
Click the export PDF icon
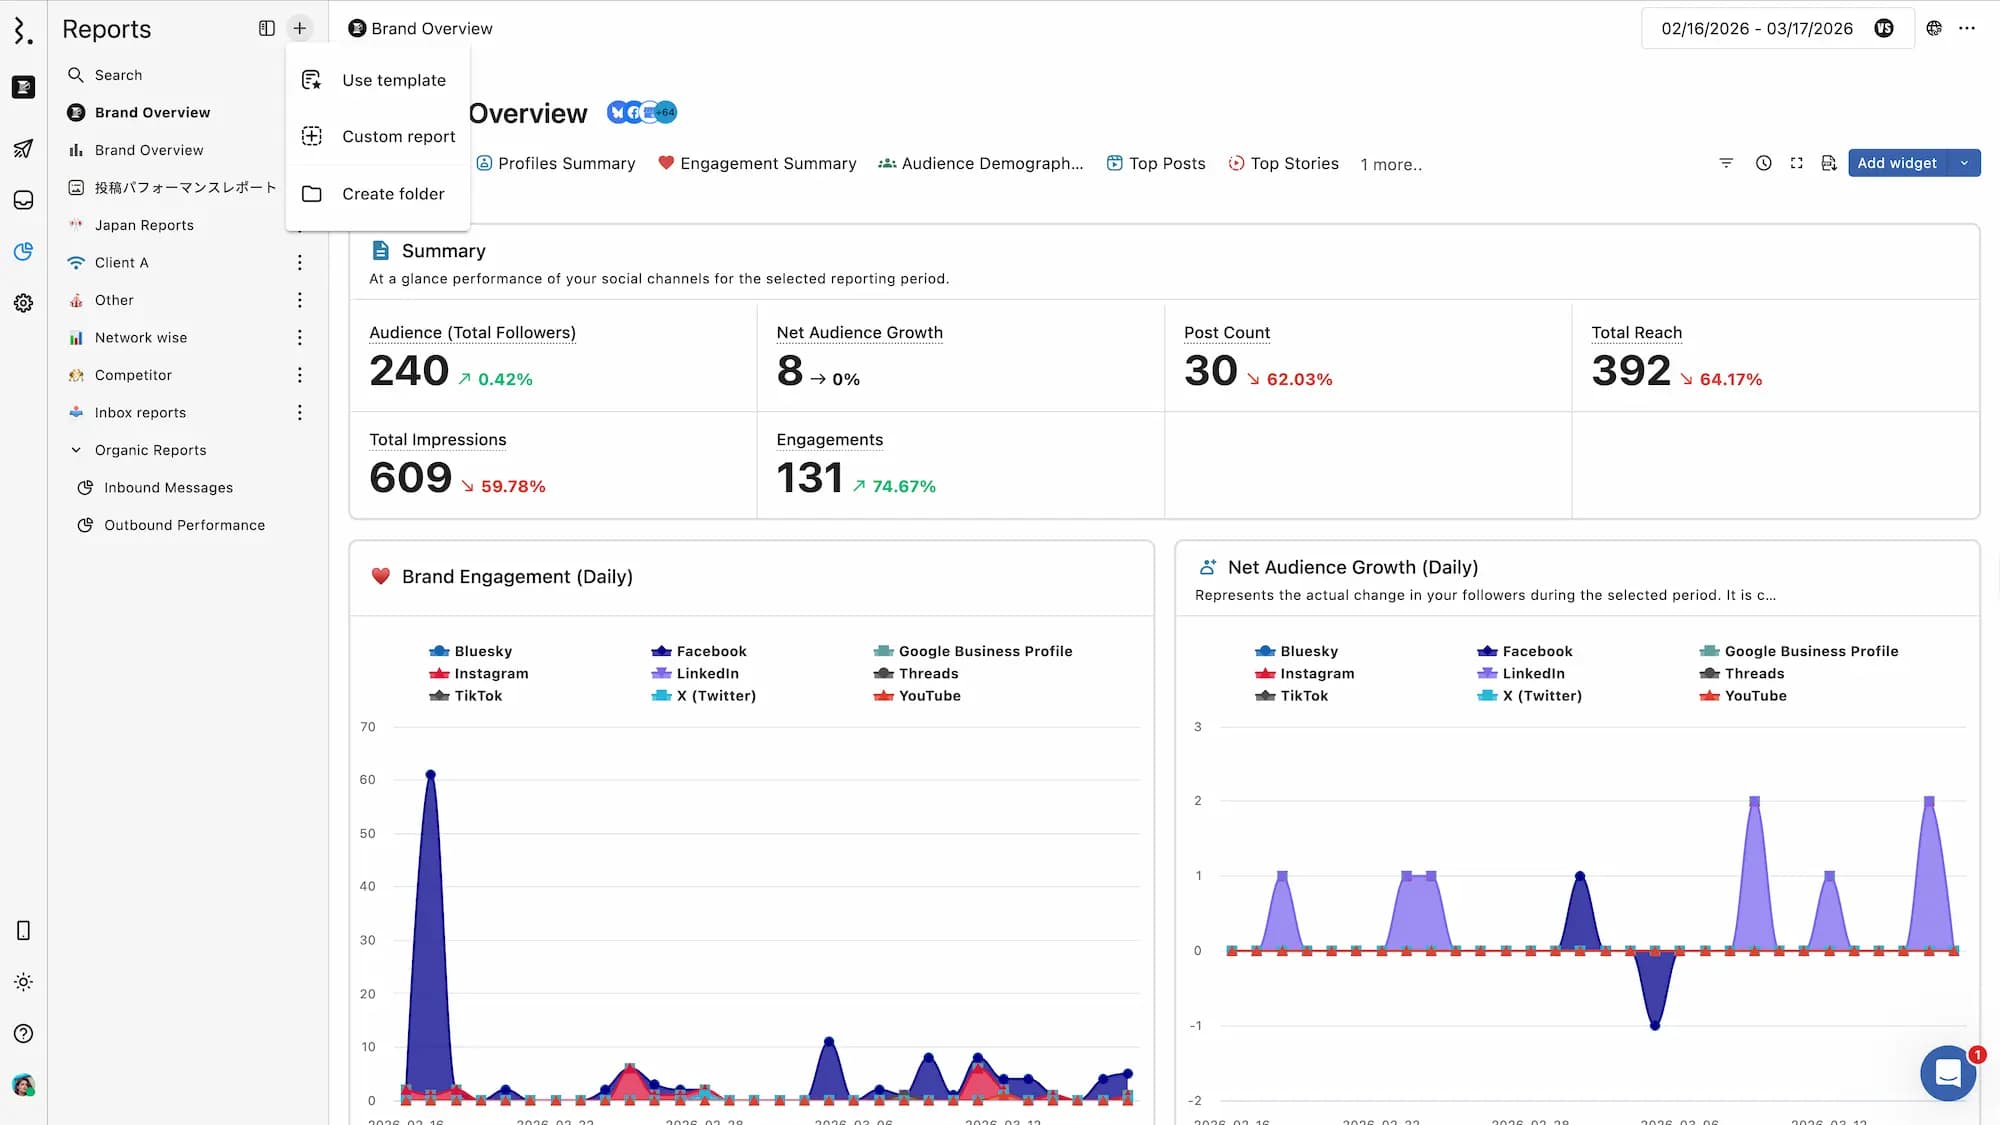(1829, 163)
